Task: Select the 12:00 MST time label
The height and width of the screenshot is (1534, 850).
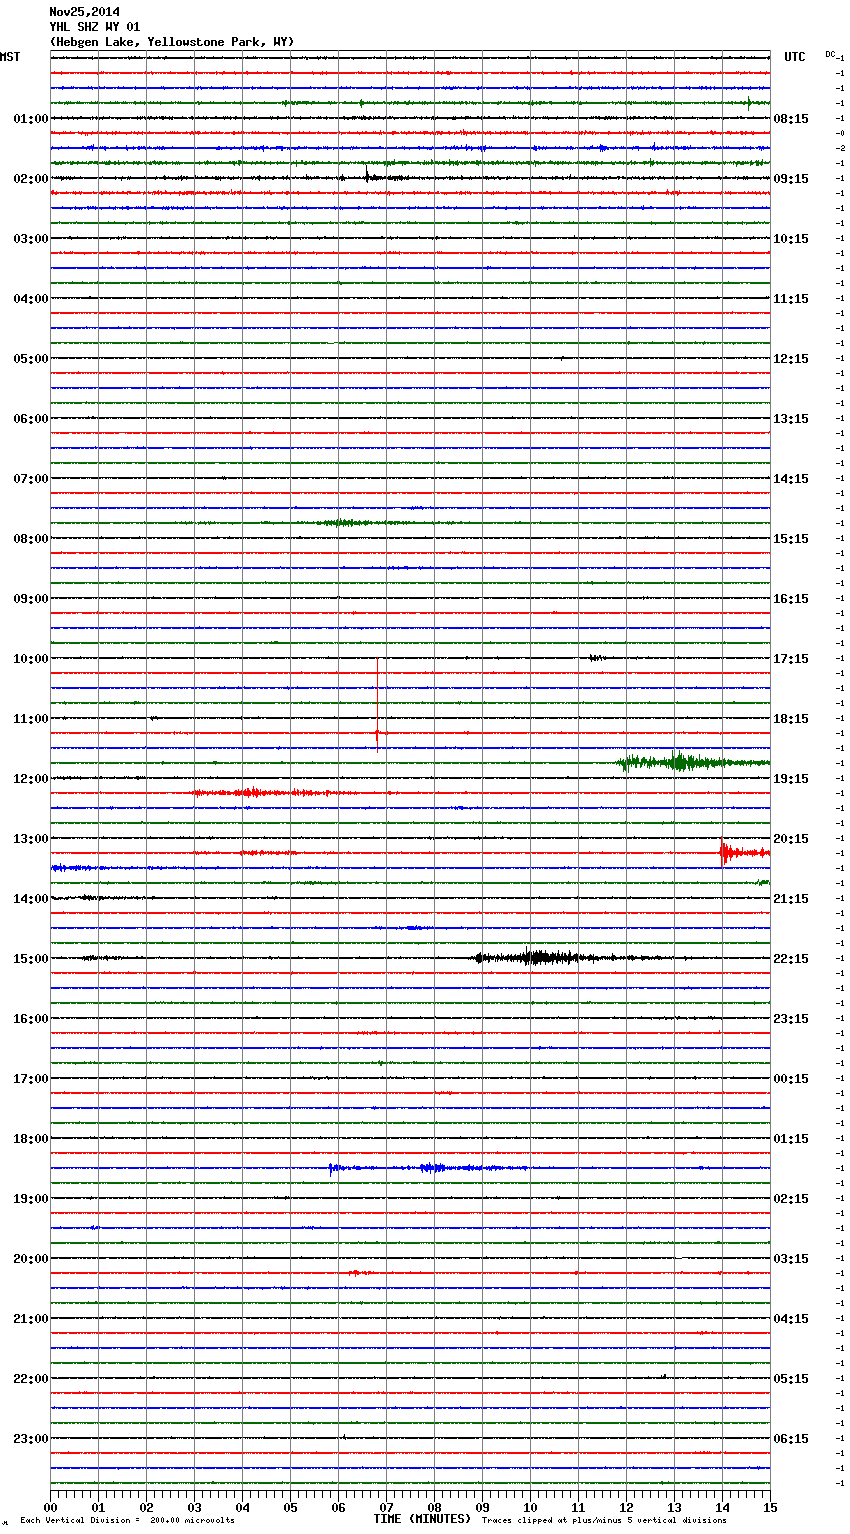Action: coord(30,779)
